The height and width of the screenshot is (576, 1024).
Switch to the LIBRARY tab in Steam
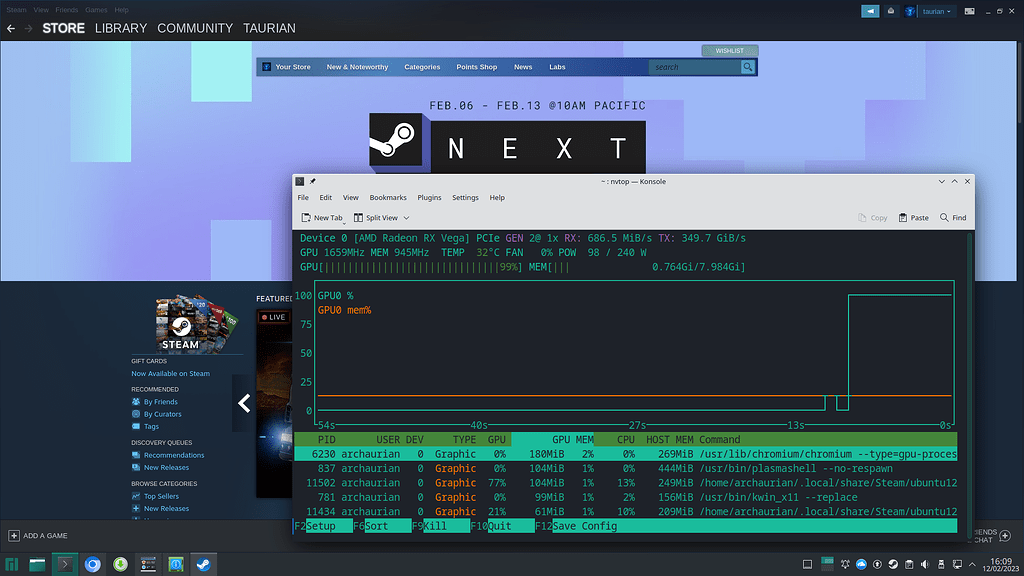tap(120, 28)
